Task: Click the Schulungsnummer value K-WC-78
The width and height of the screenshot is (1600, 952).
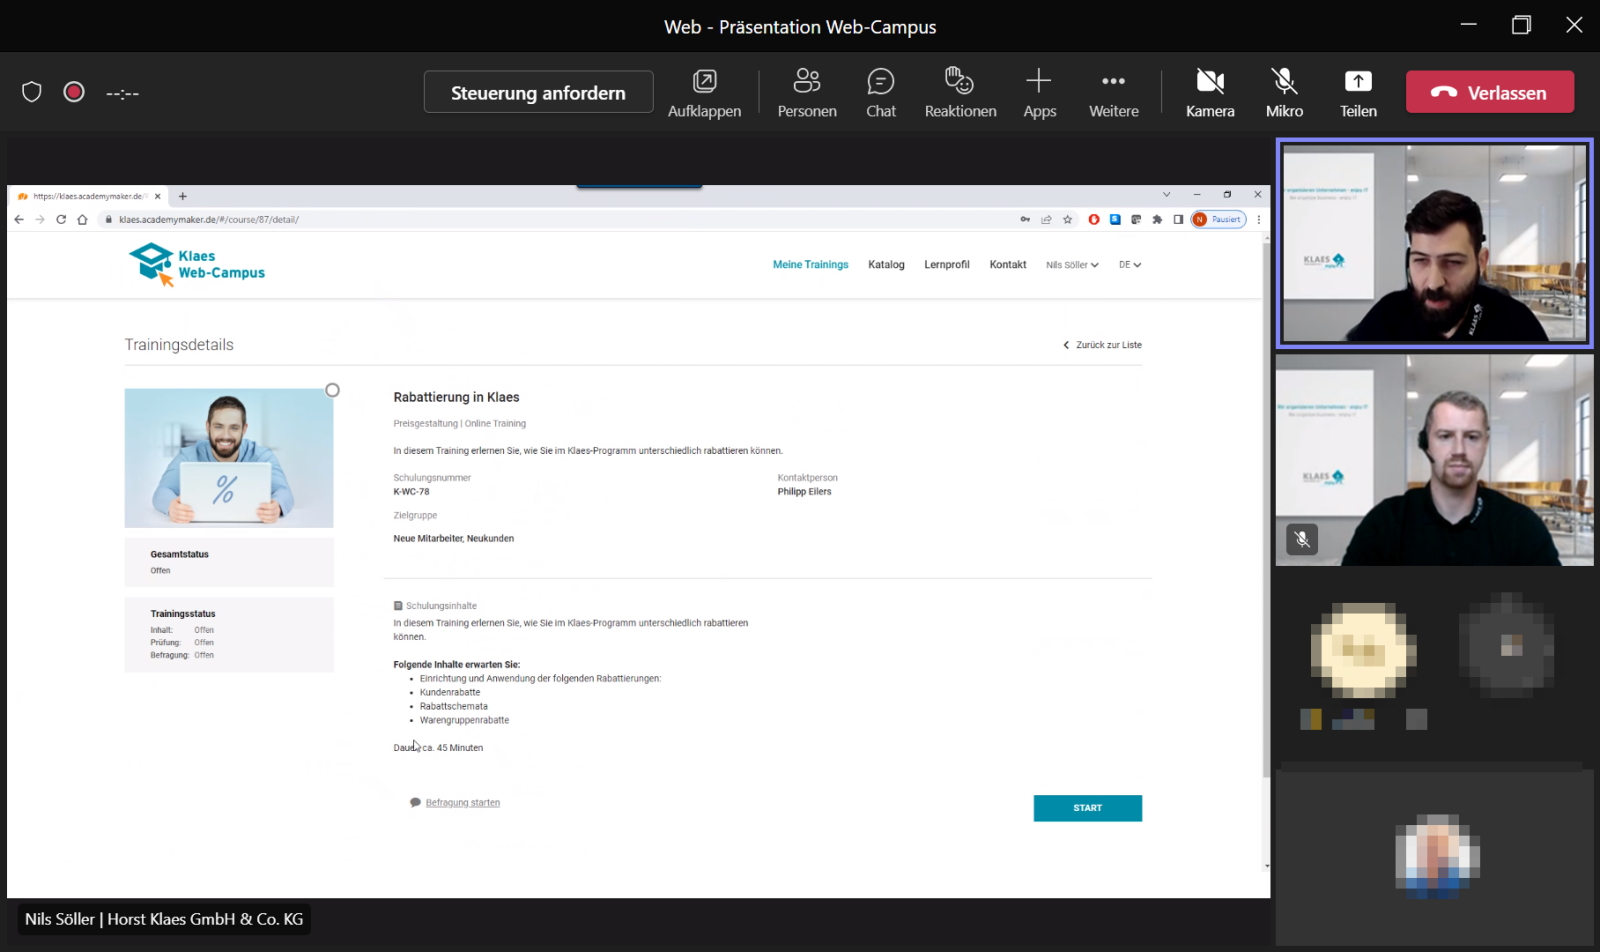Action: 411,492
